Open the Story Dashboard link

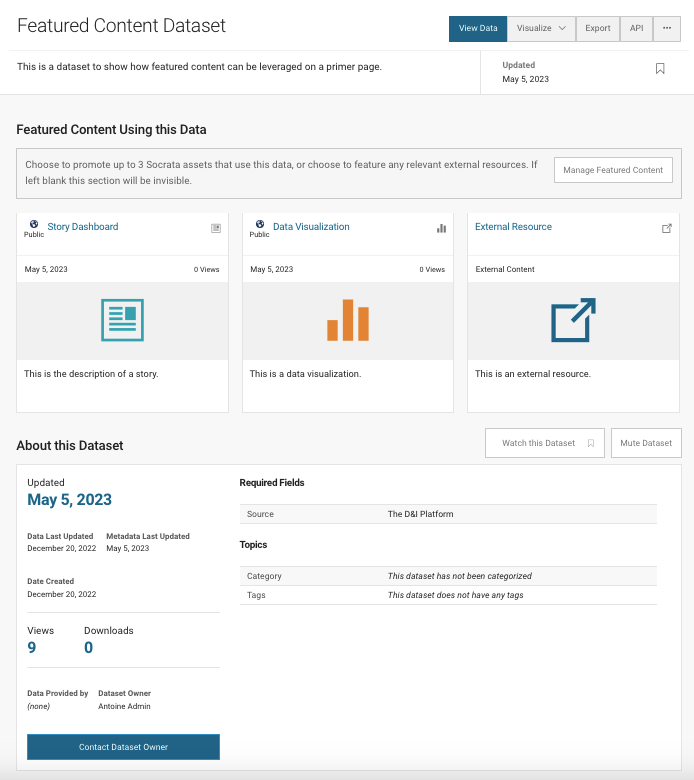tap(83, 227)
